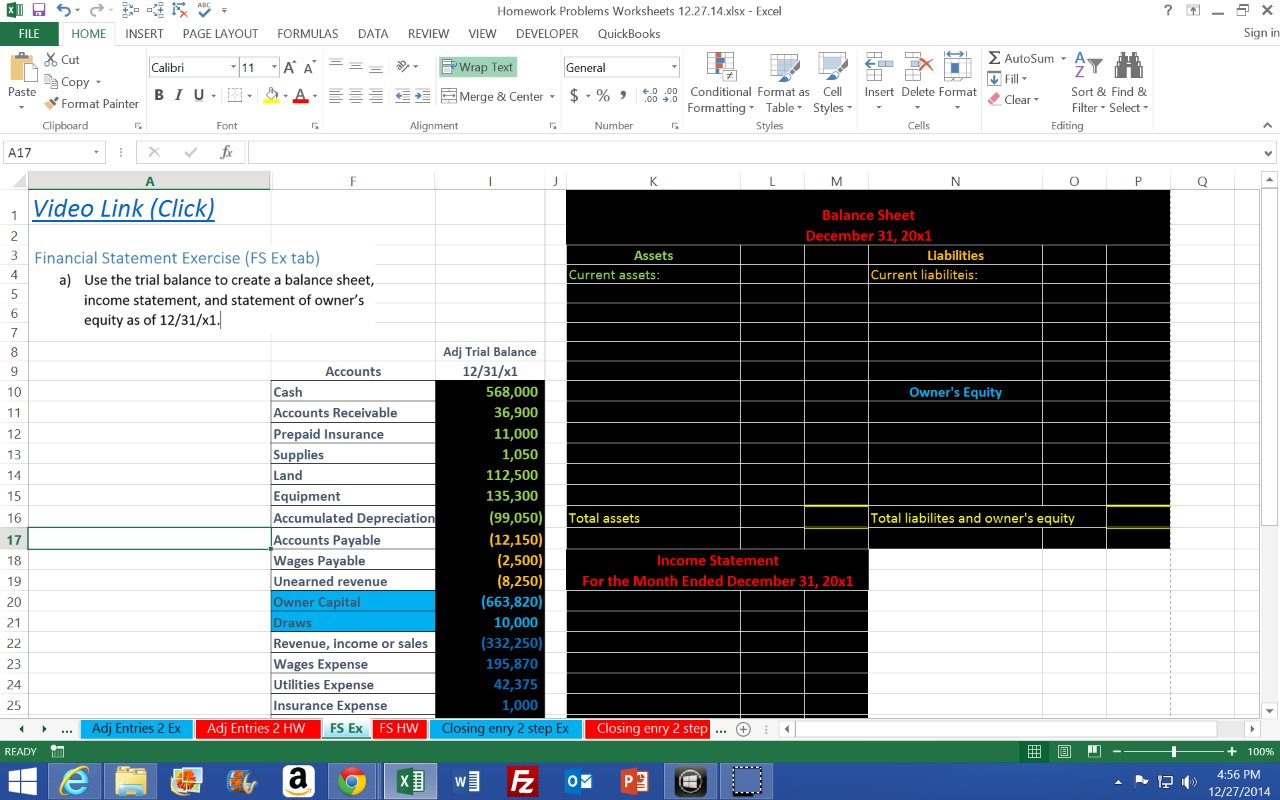Image resolution: width=1280 pixels, height=800 pixels.
Task: Select the Total assets cell
Action: tap(653, 517)
